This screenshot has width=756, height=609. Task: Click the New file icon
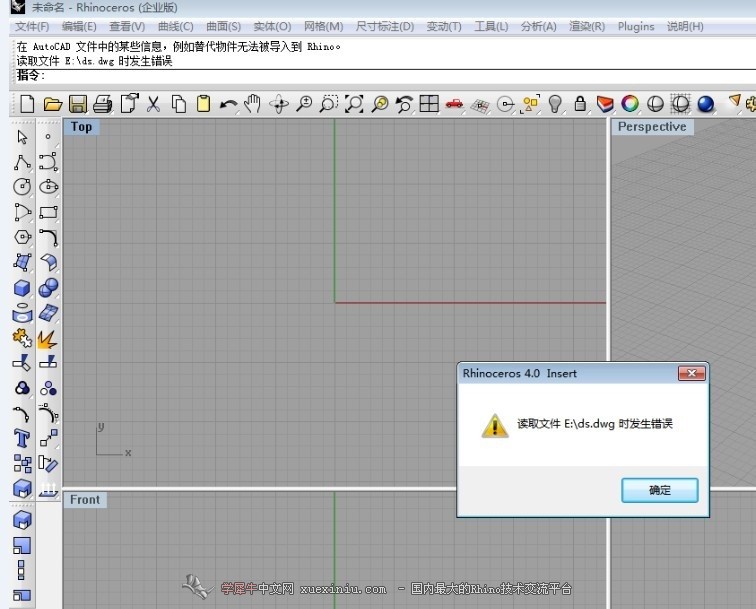(27, 104)
